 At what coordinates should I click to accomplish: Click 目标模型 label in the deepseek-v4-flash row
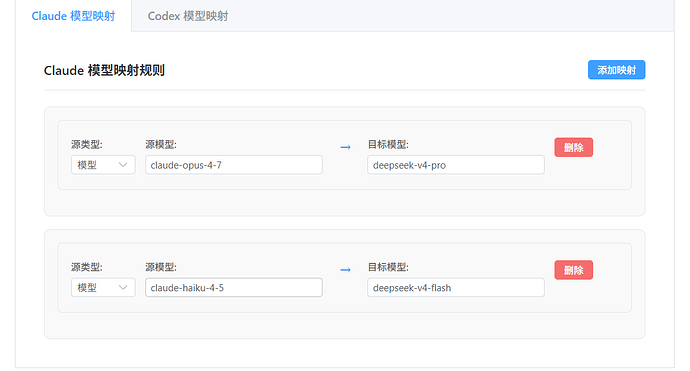[x=388, y=267]
